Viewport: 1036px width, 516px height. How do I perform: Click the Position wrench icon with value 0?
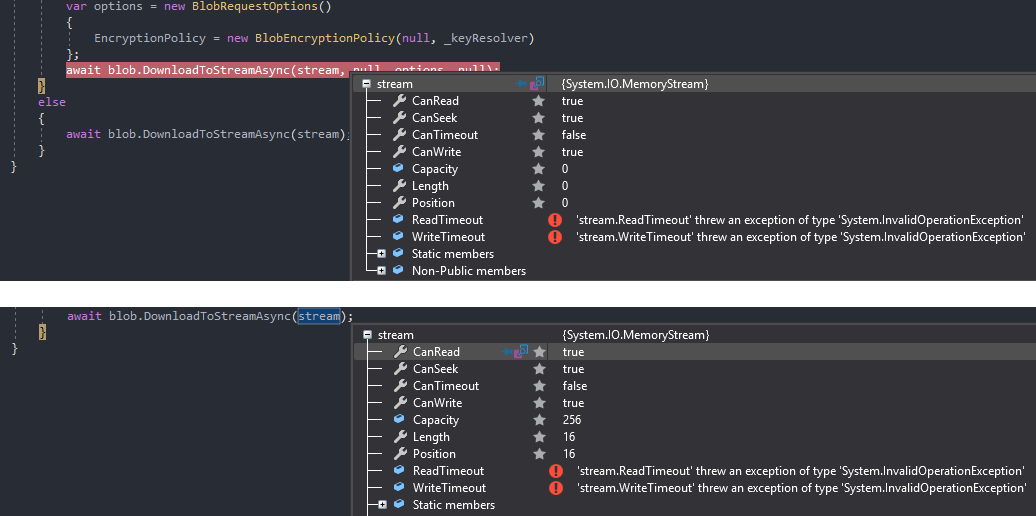[399, 203]
